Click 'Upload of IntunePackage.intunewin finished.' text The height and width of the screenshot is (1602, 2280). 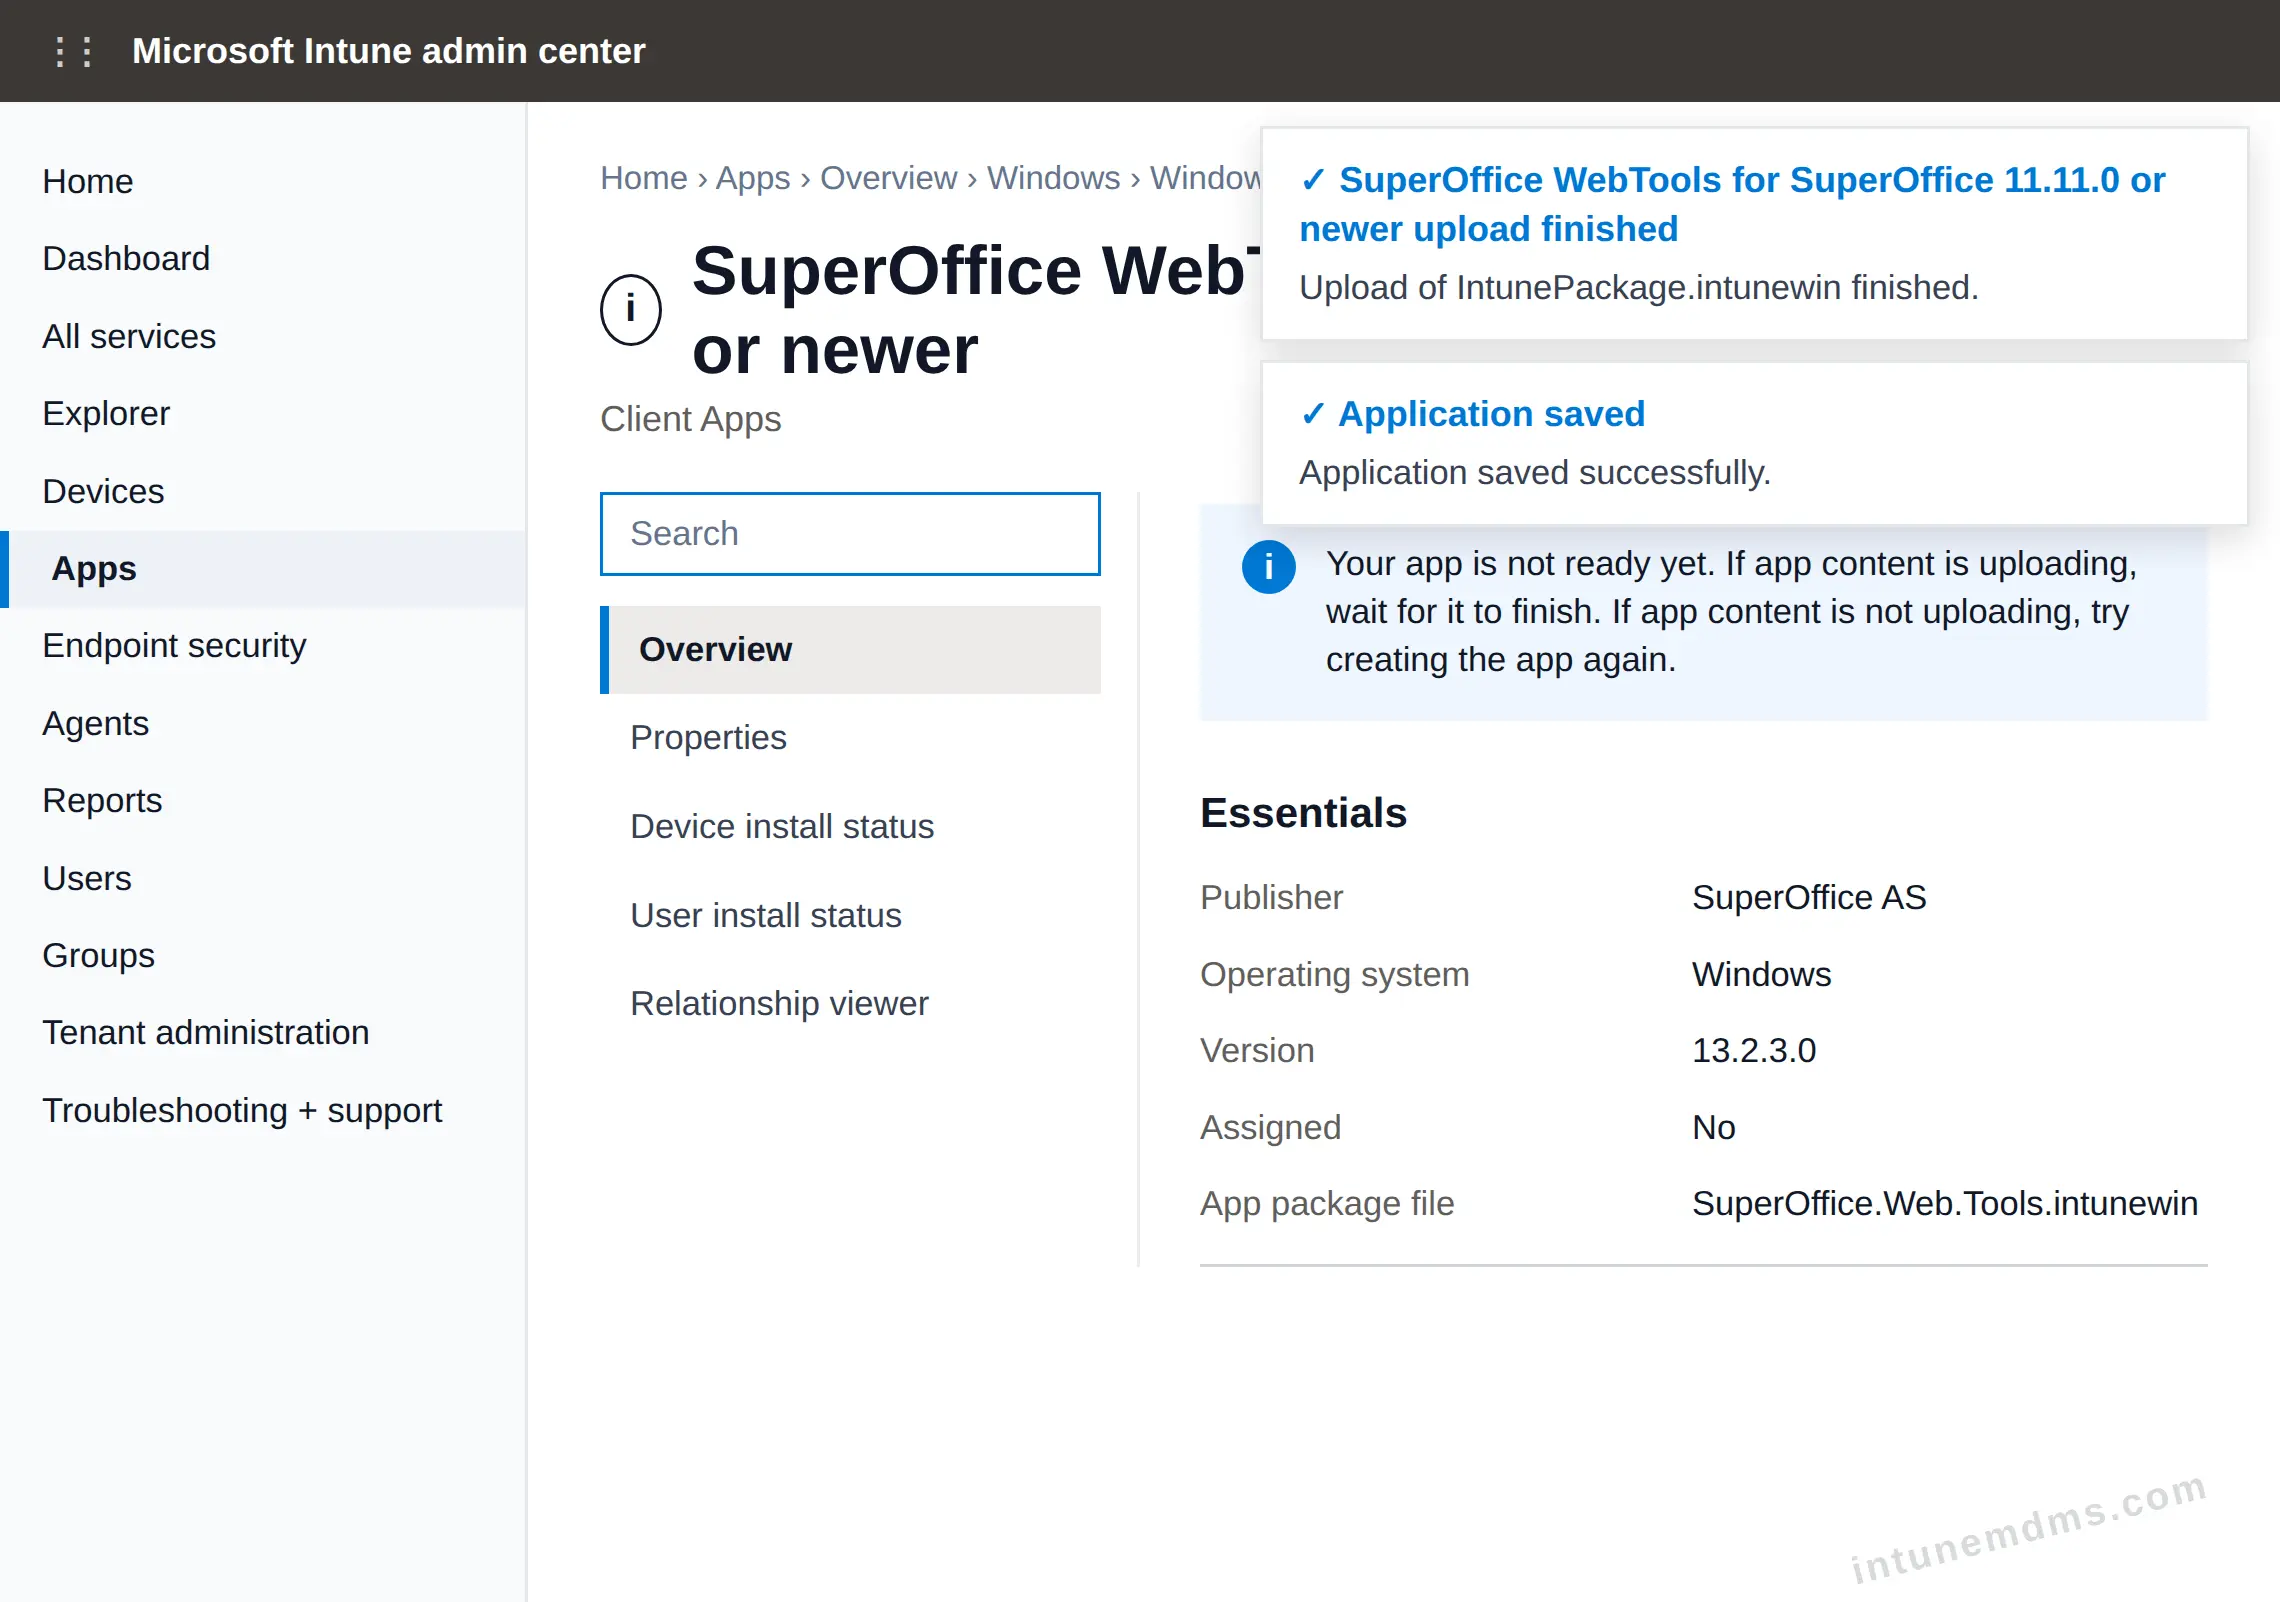pos(1639,288)
